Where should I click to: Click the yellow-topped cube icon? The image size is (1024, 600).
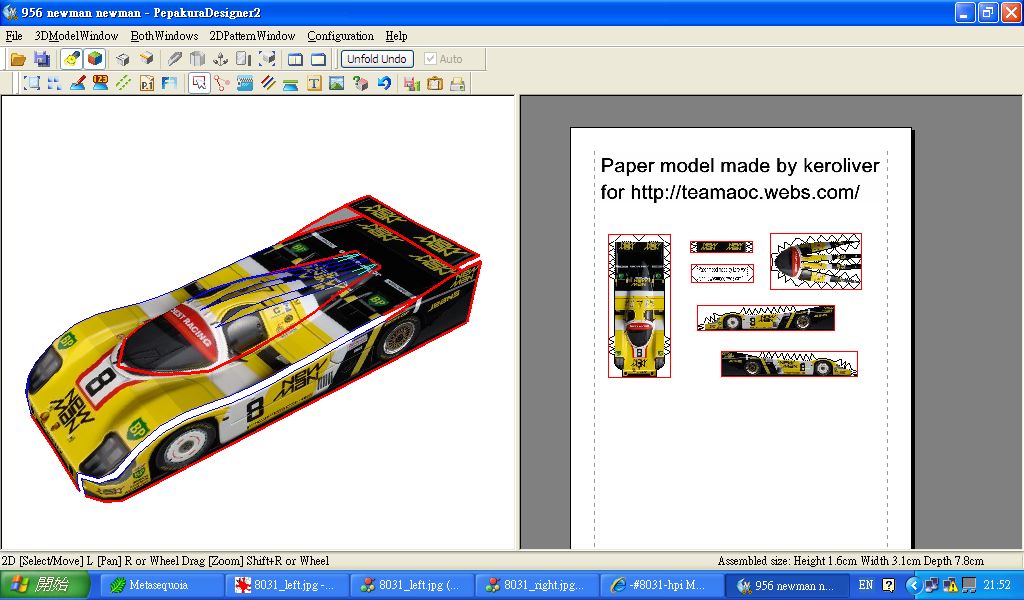146,59
